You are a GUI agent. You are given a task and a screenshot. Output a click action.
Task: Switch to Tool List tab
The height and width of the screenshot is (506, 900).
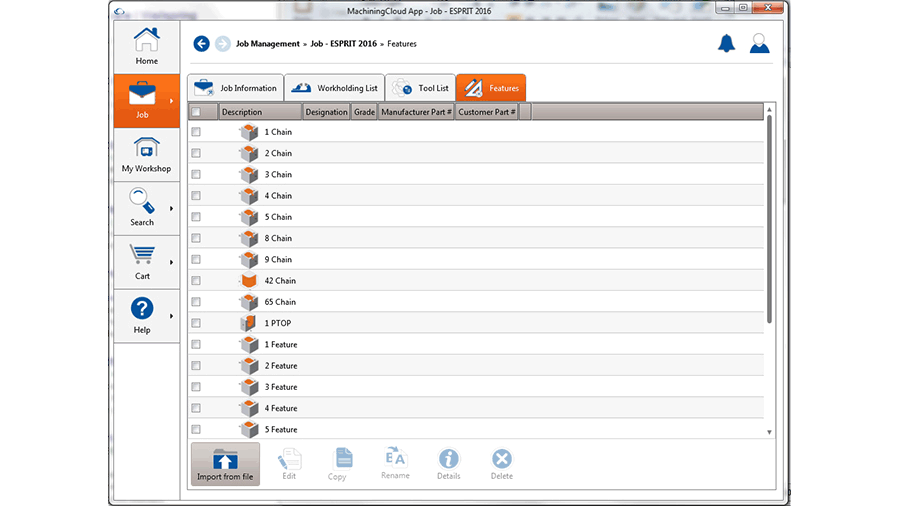[x=421, y=88]
